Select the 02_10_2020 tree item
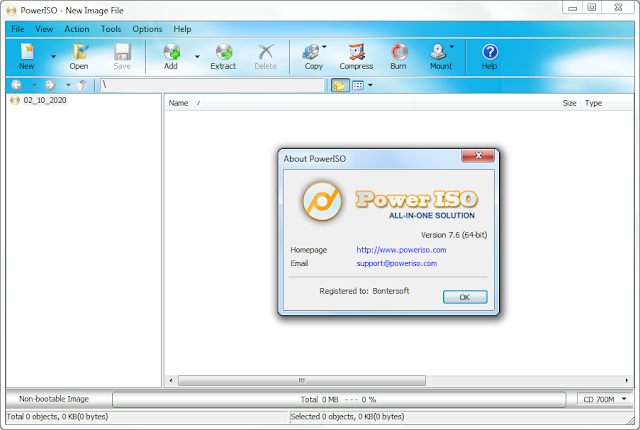This screenshot has height=430, width=640. click(x=44, y=100)
